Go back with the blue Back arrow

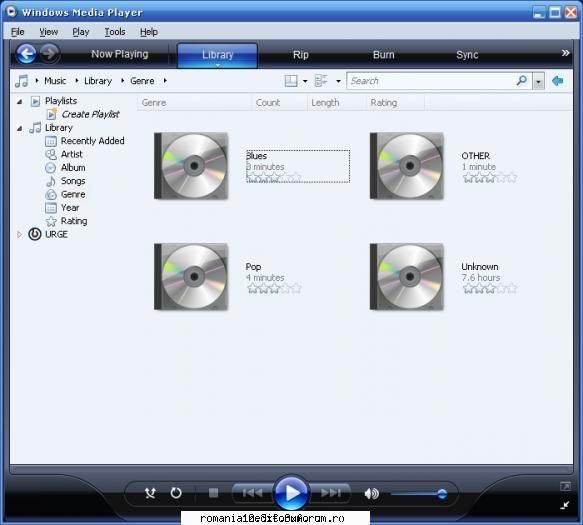point(26,54)
